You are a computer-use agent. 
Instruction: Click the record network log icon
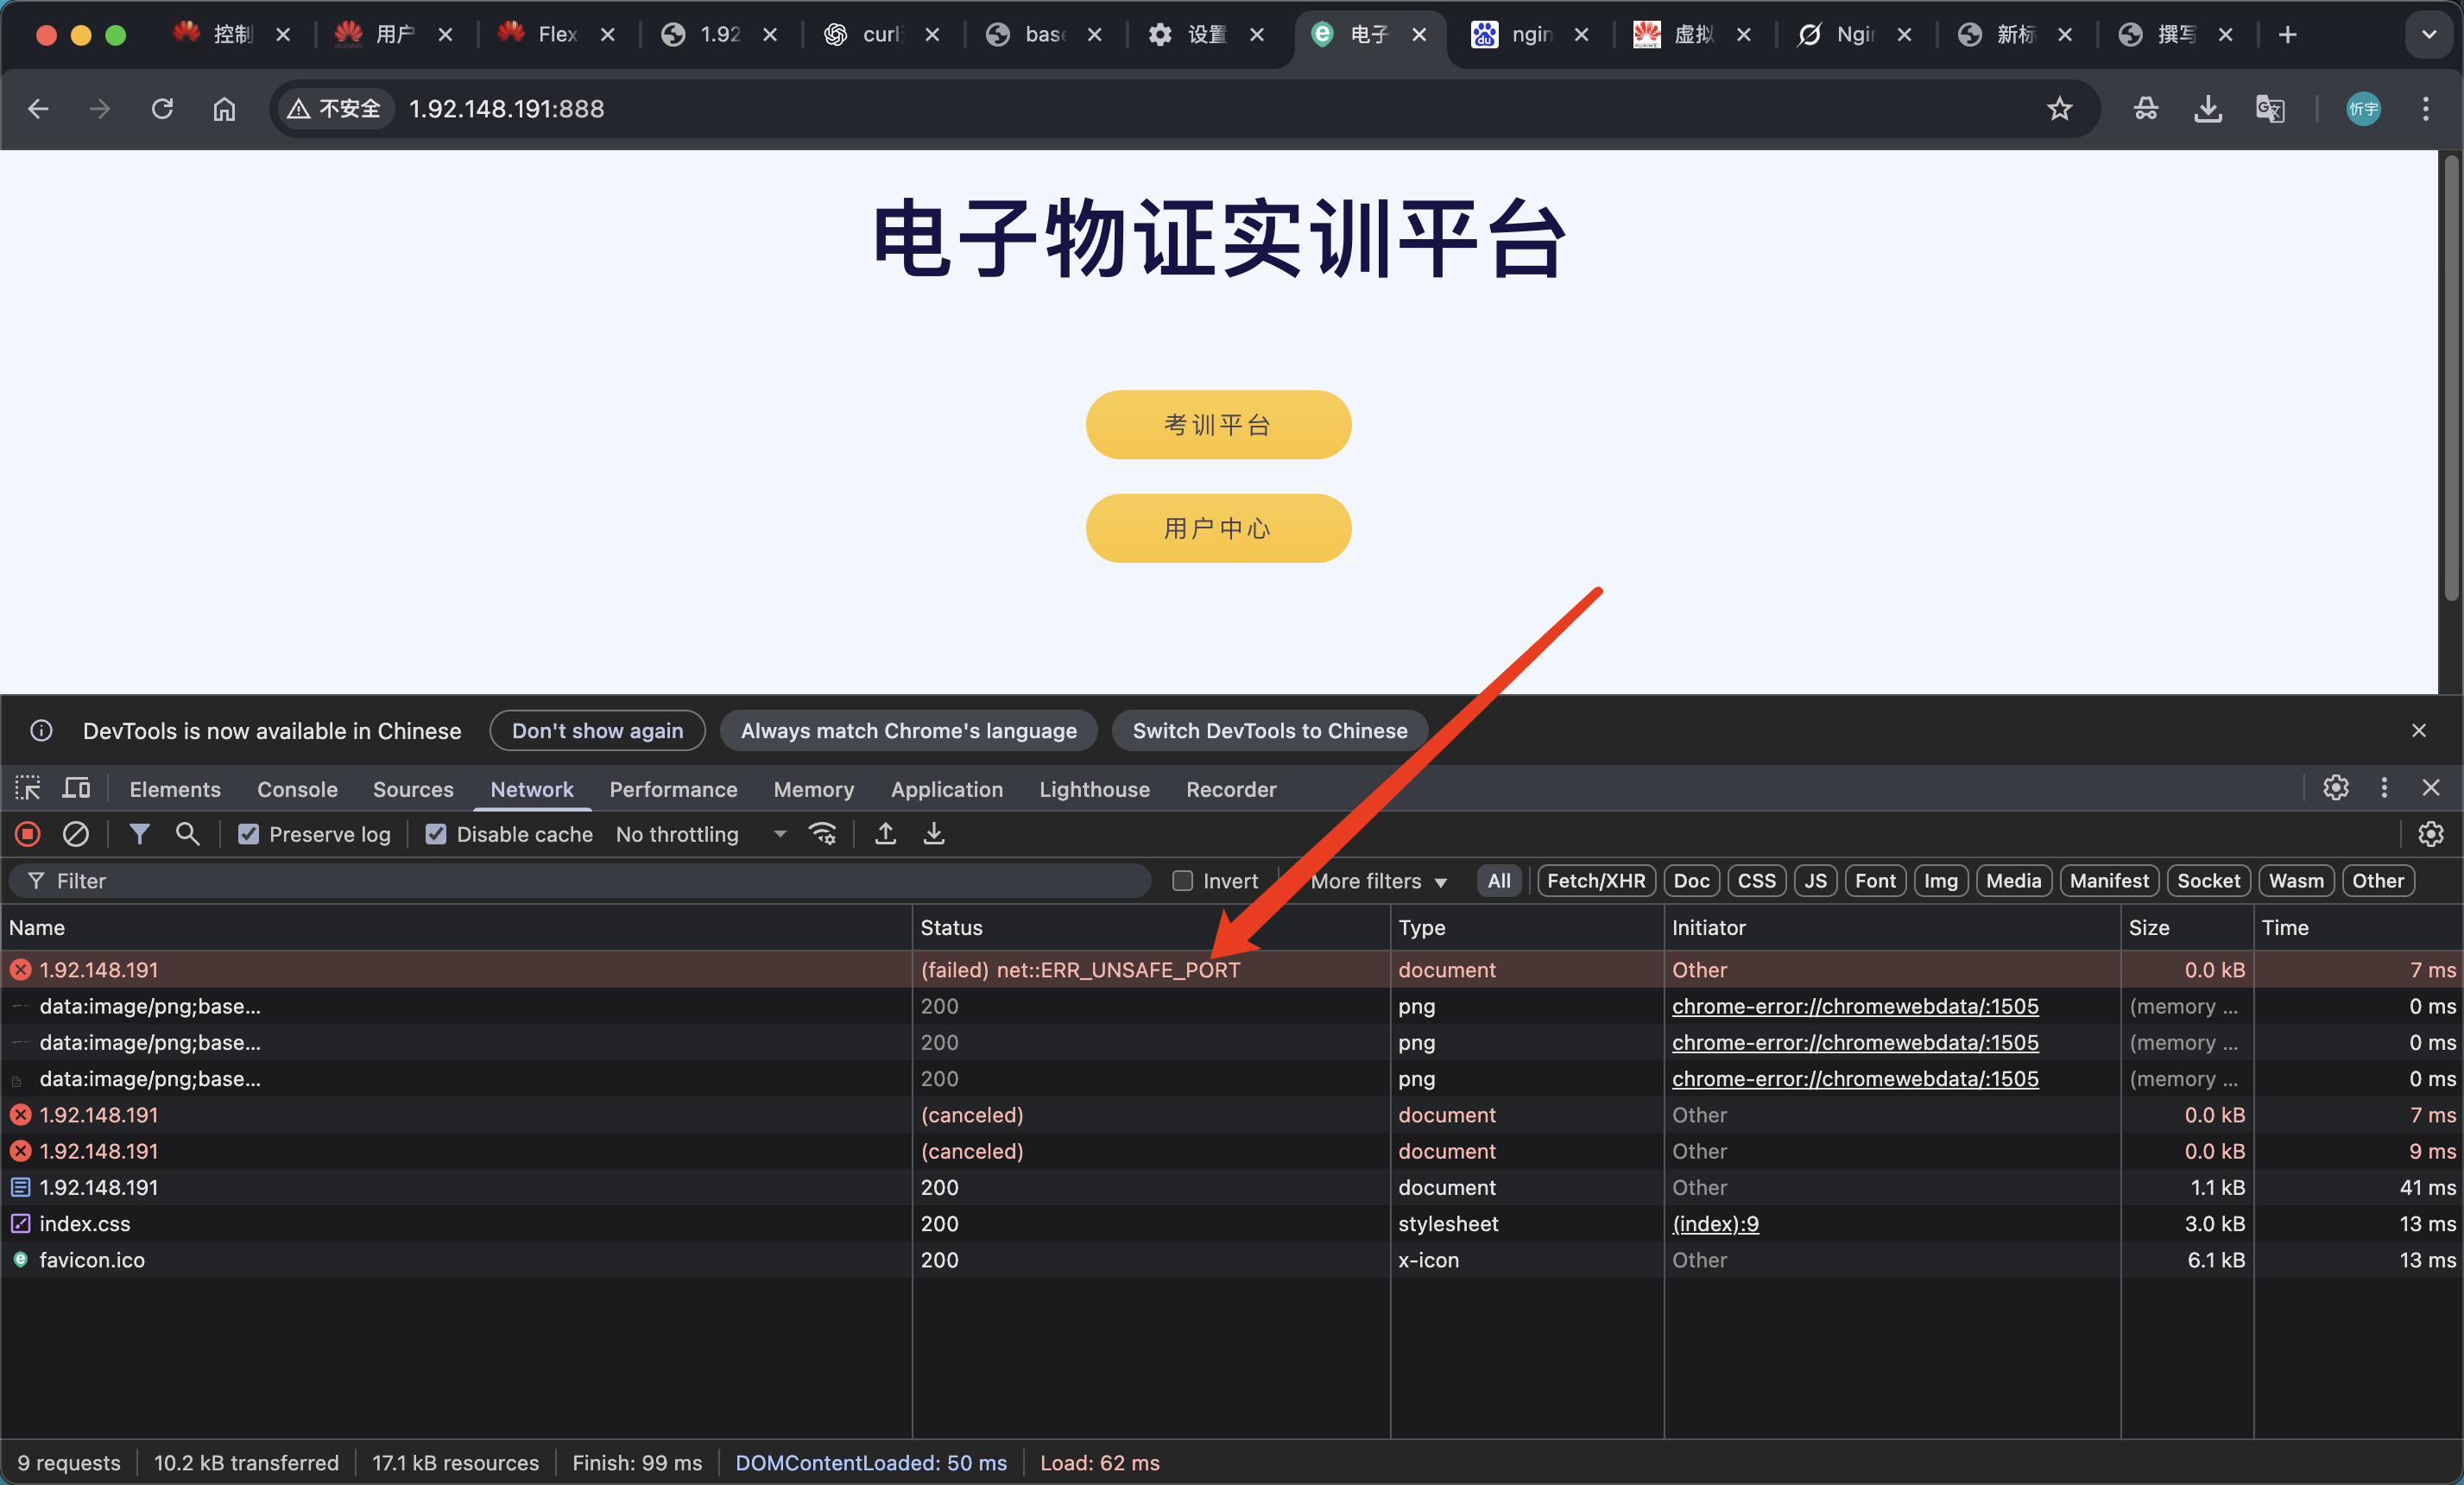point(28,834)
